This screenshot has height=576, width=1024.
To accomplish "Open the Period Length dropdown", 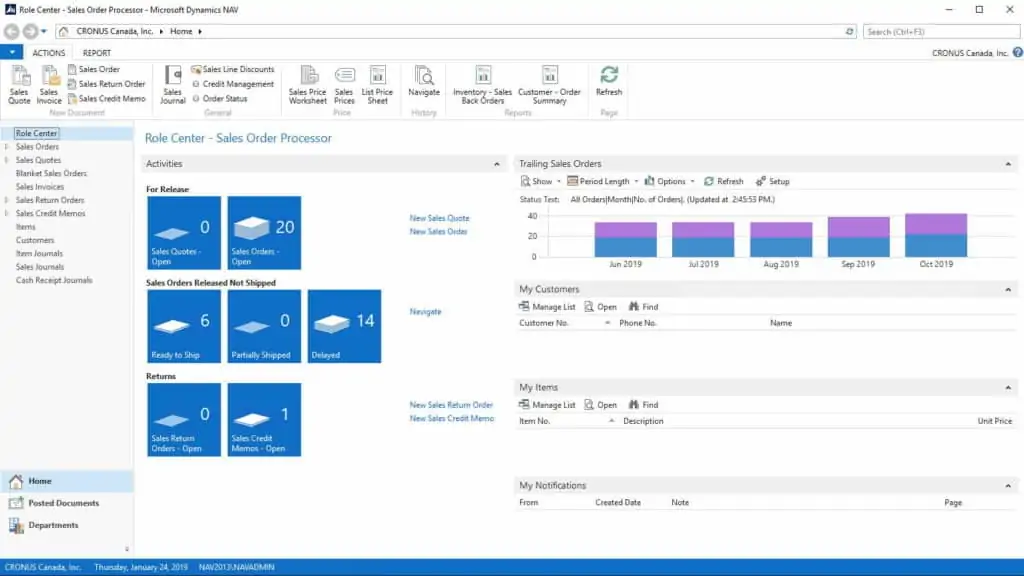I will point(603,182).
